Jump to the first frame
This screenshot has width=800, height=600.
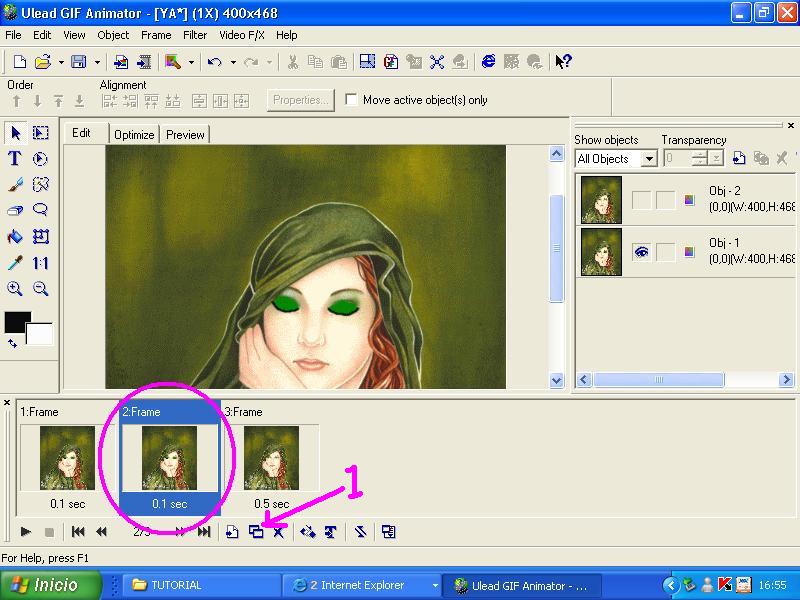click(x=78, y=532)
